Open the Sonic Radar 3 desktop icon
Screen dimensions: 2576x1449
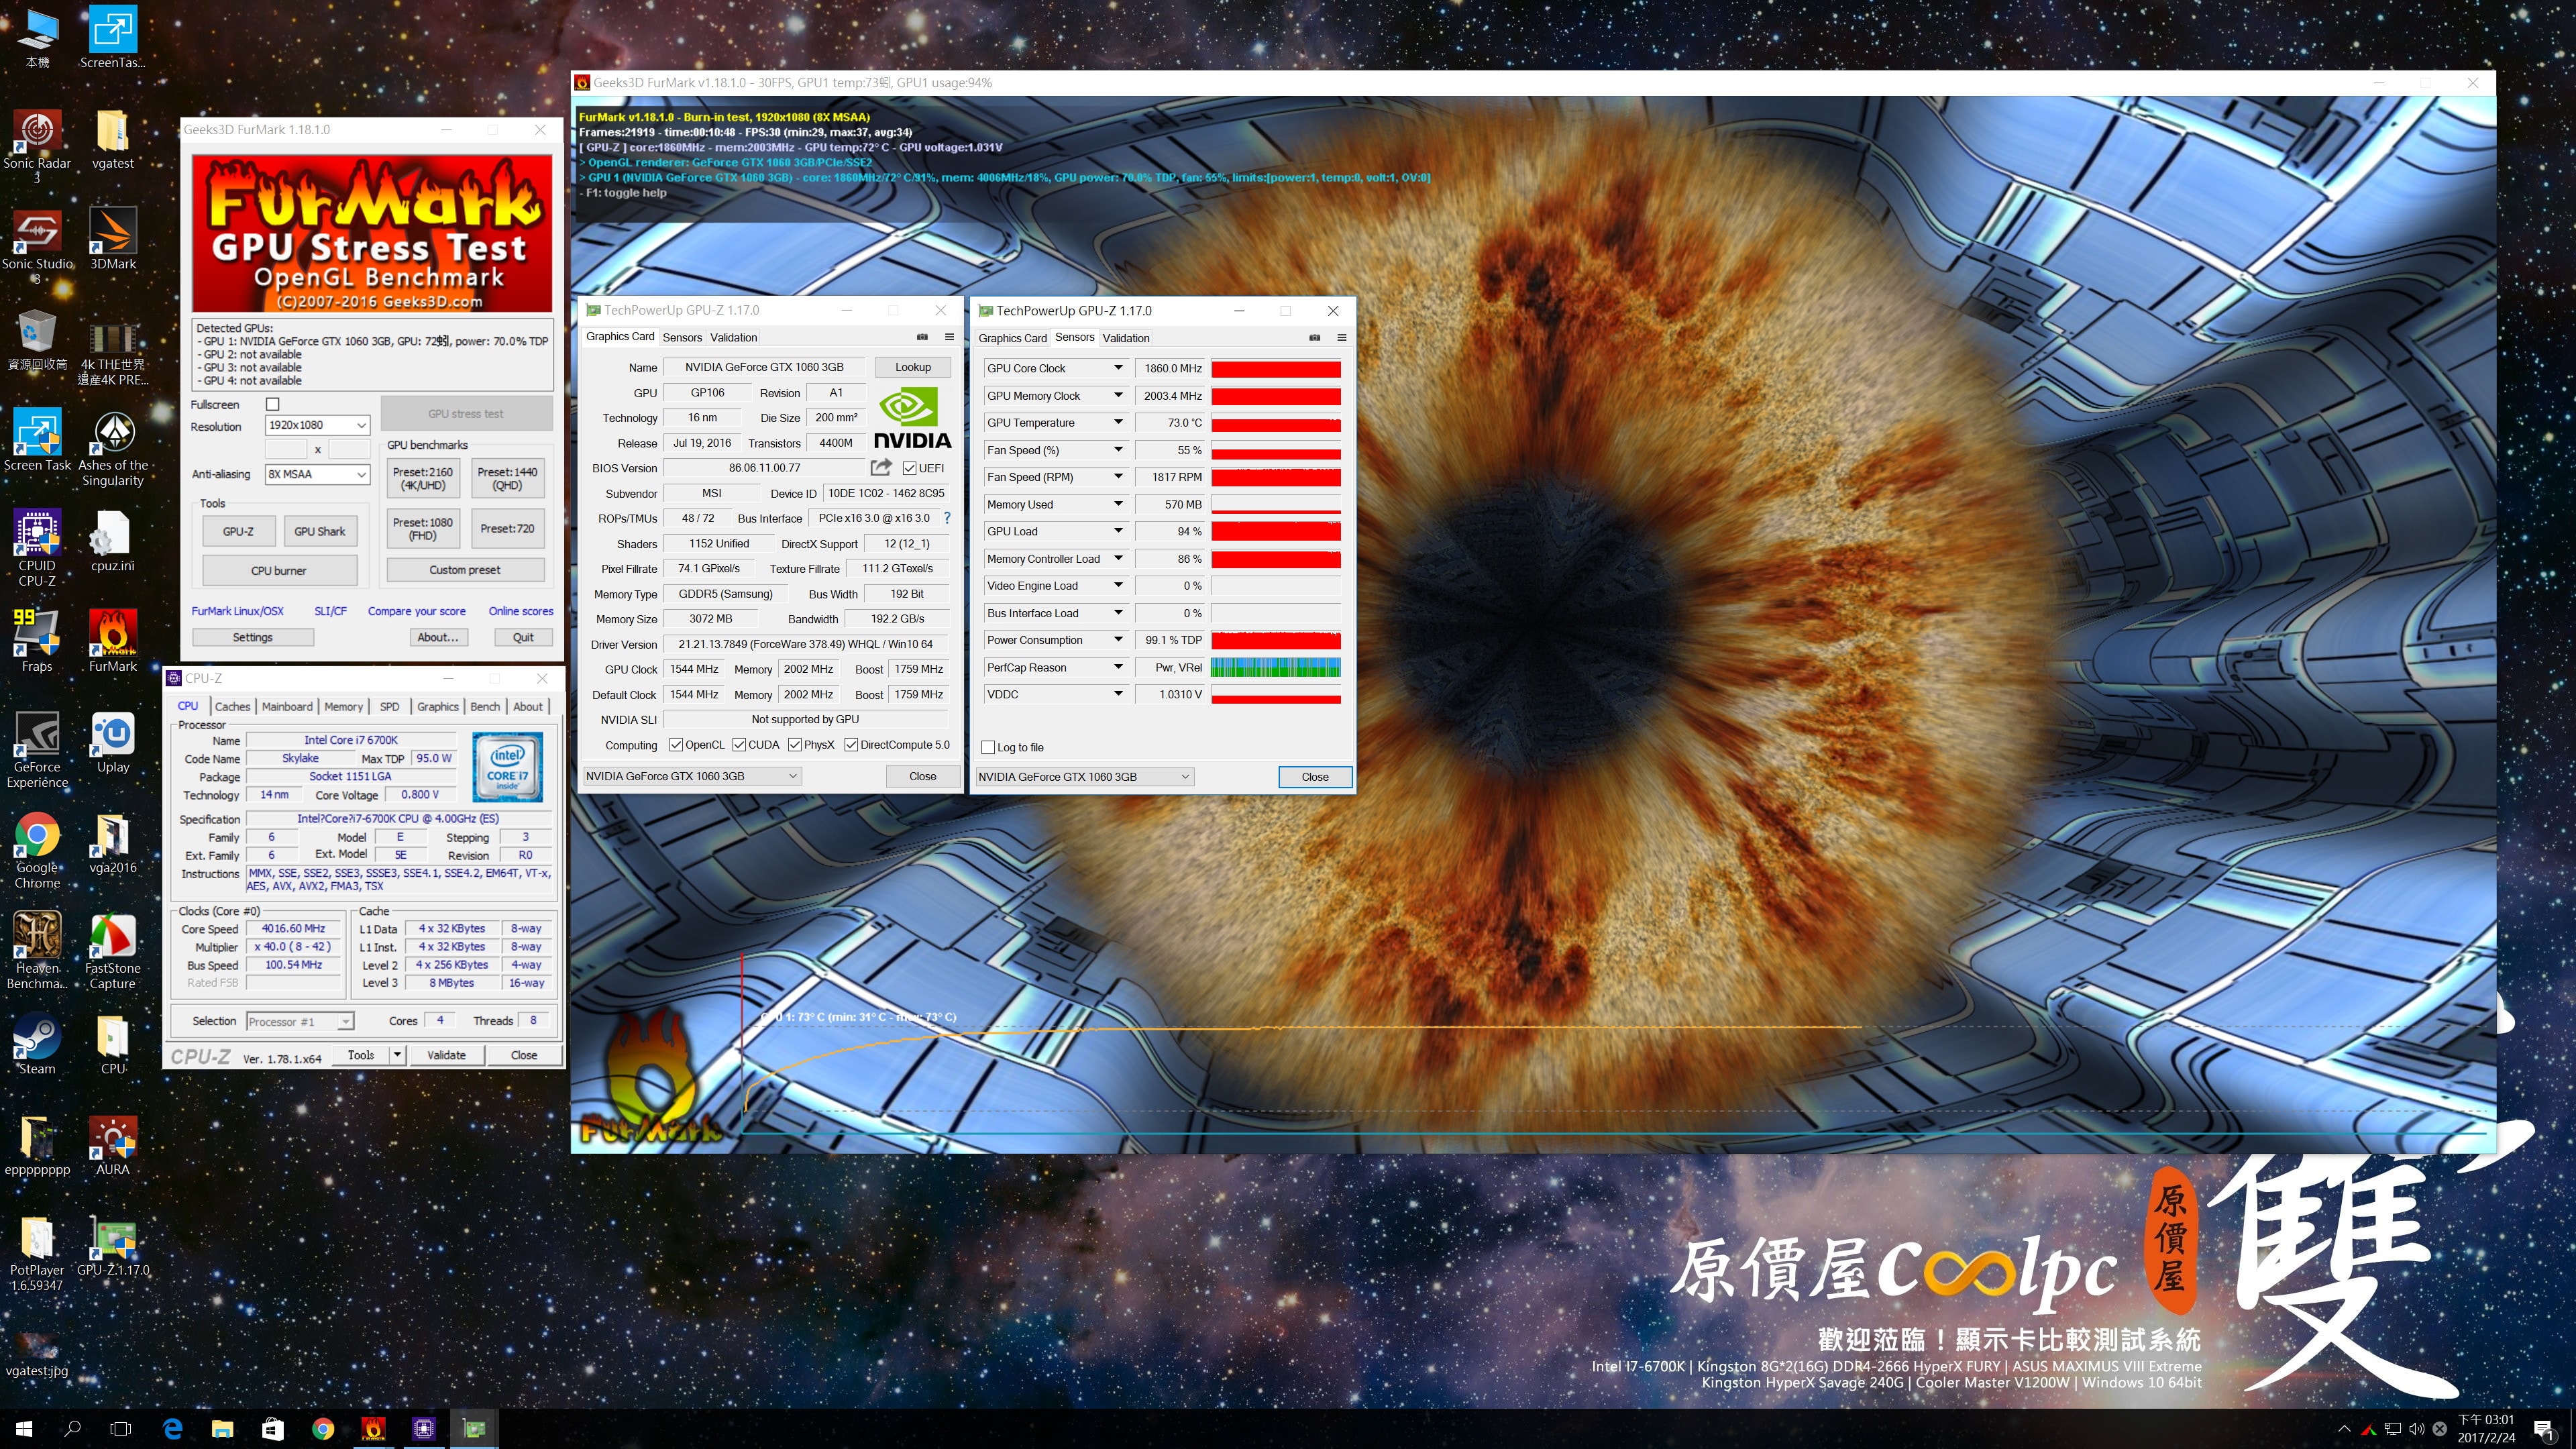(37, 145)
